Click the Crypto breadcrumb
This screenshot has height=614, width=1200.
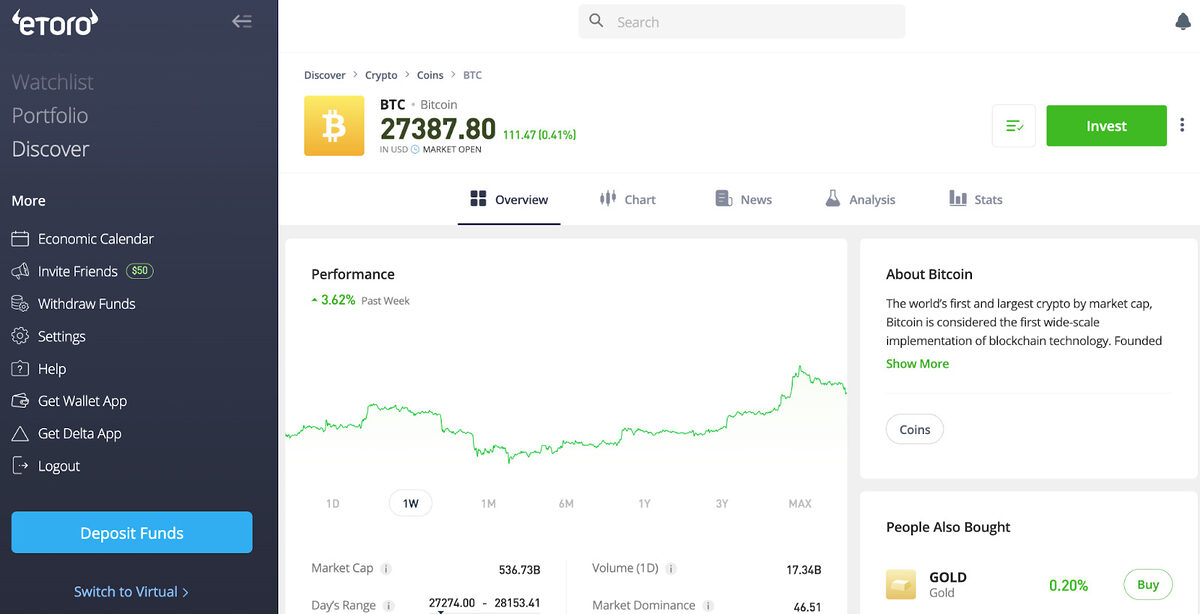[381, 75]
